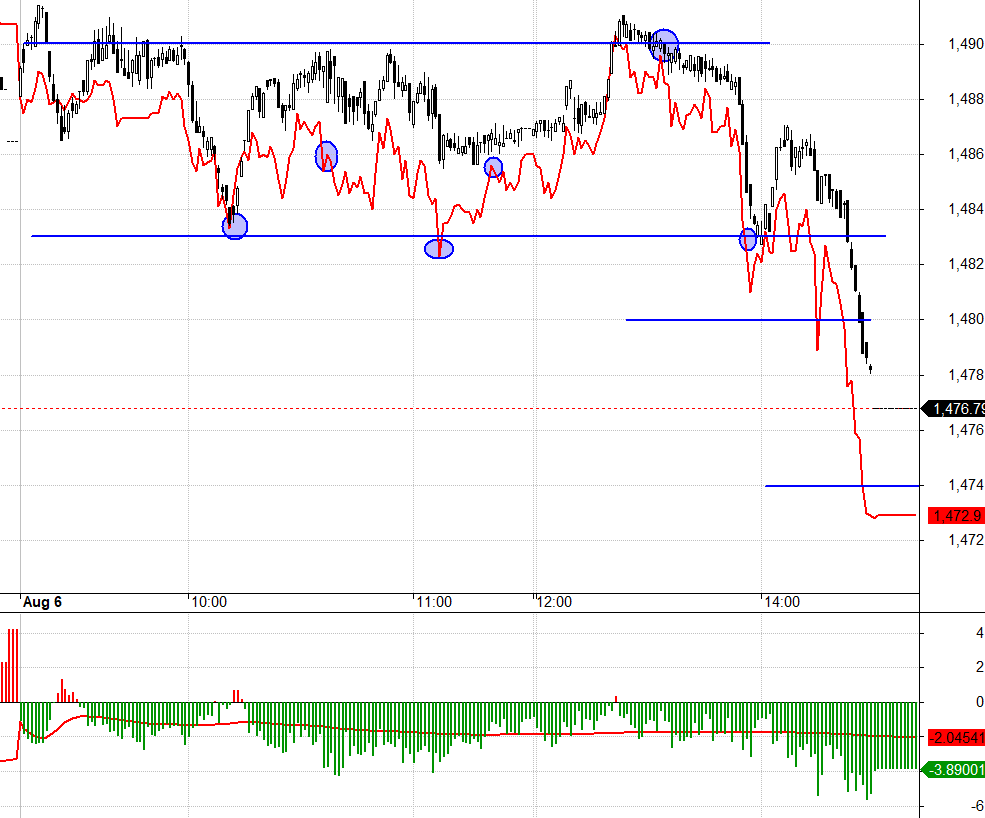The image size is (985, 818).
Task: Select the red 1,472.9 price tag
Action: 956,516
